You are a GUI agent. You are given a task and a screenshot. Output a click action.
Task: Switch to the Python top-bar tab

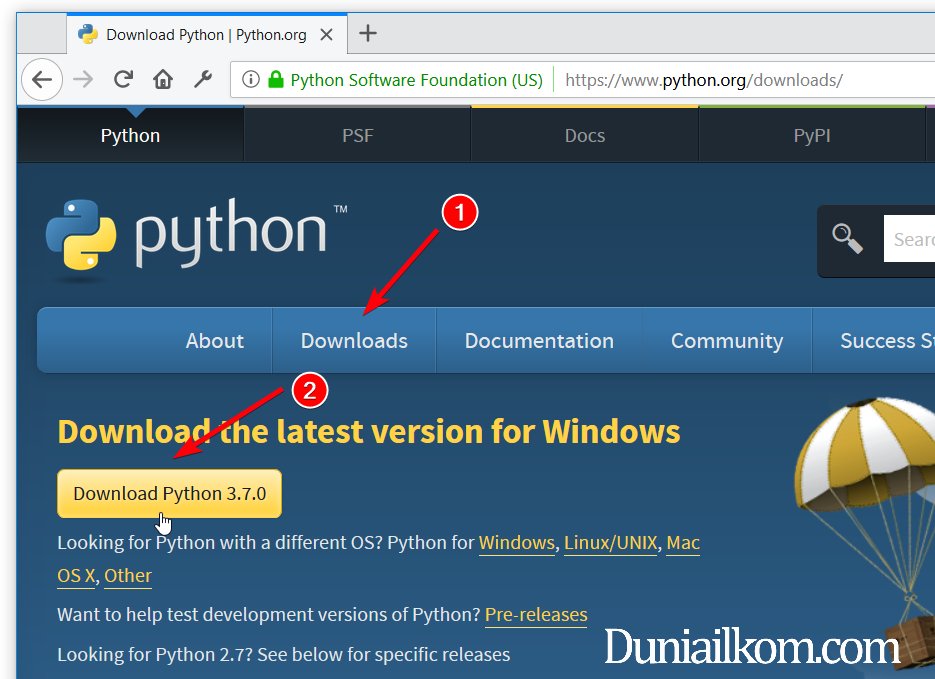point(130,135)
